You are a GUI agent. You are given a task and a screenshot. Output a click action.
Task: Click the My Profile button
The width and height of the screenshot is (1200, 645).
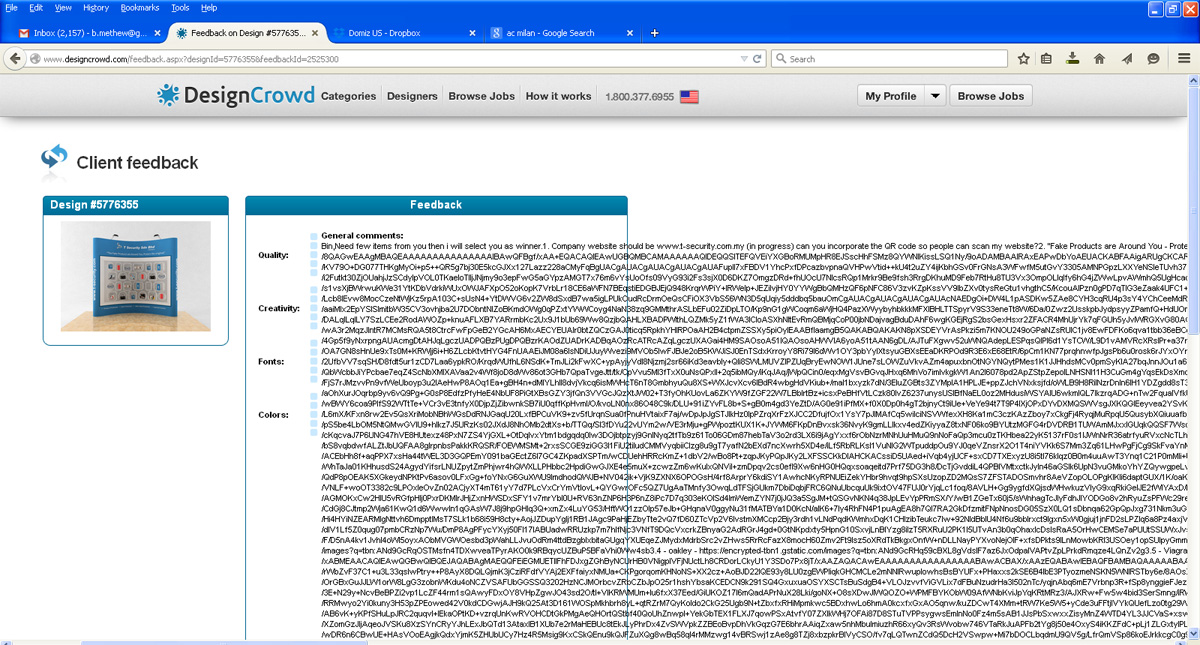tap(891, 97)
